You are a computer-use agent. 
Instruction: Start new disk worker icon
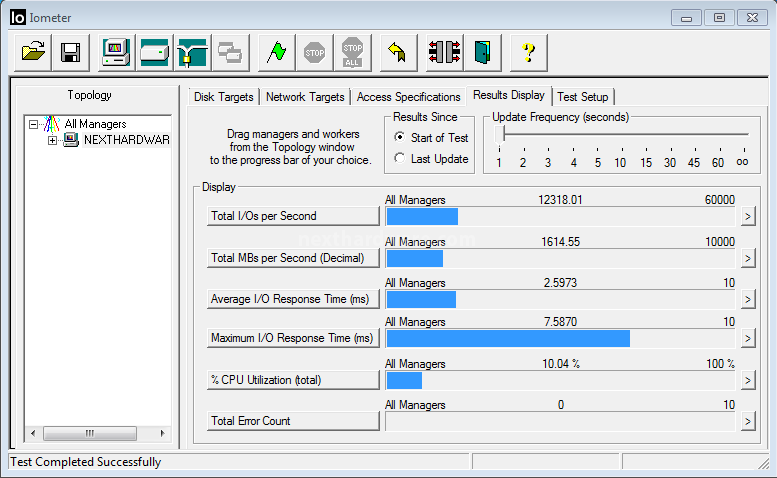(154, 53)
